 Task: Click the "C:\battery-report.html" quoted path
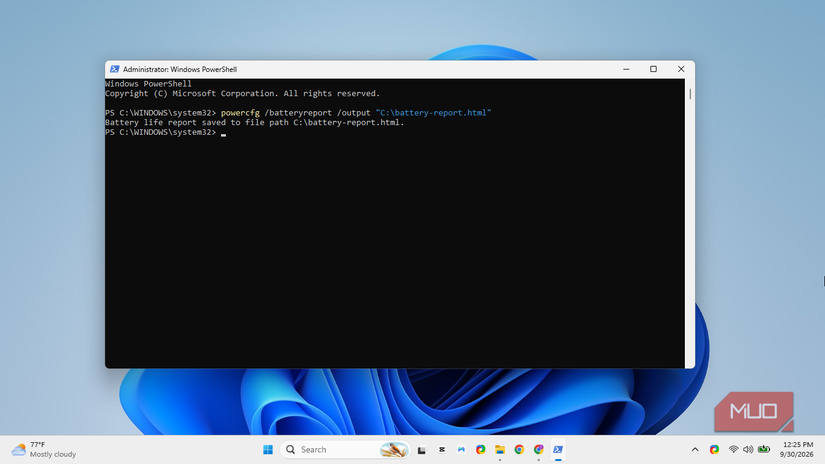click(434, 113)
